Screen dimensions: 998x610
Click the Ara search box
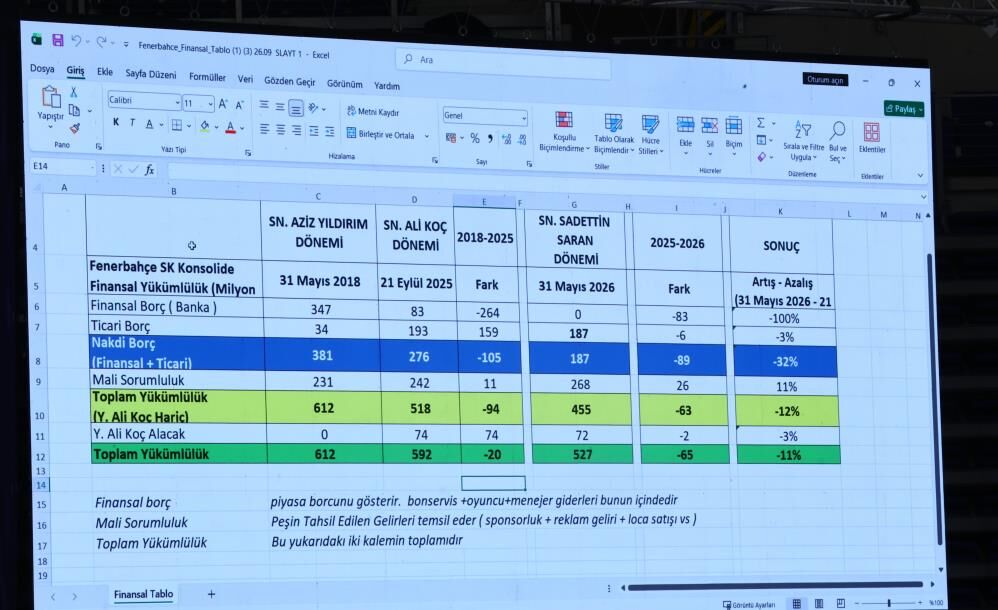(x=503, y=62)
